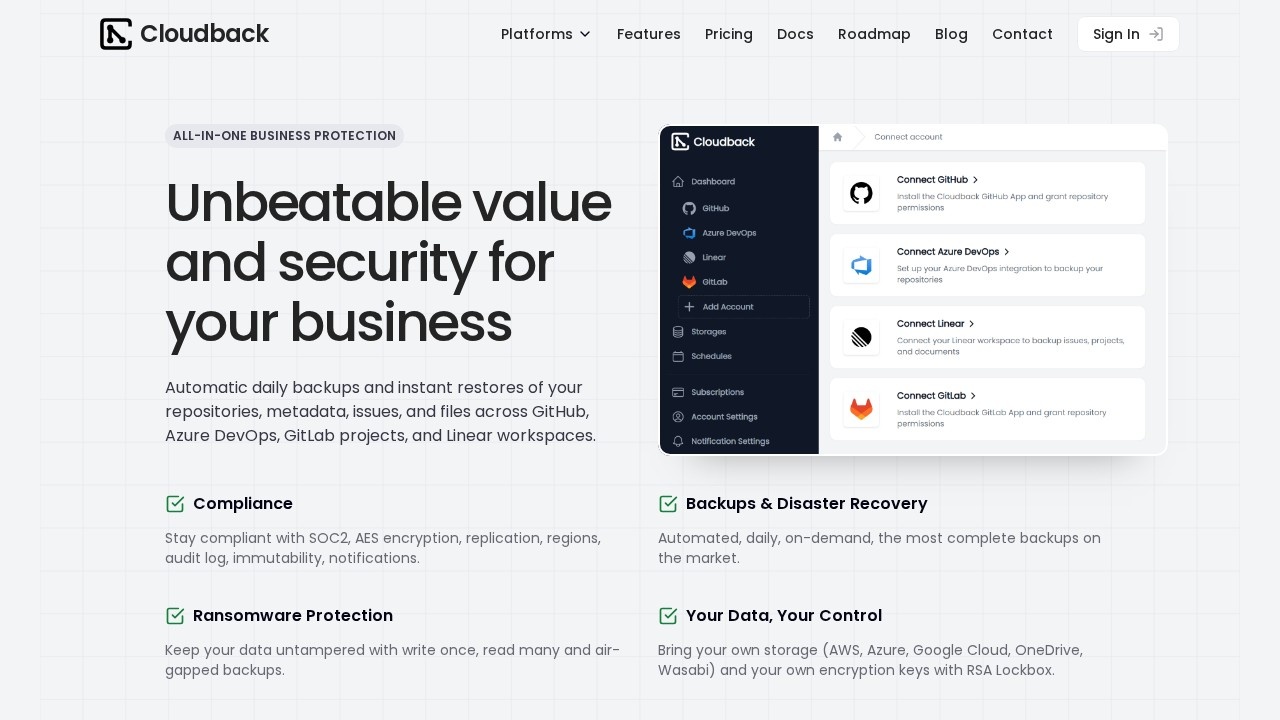Expand the Platforms dropdown menu
This screenshot has width=1280, height=720.
point(546,34)
